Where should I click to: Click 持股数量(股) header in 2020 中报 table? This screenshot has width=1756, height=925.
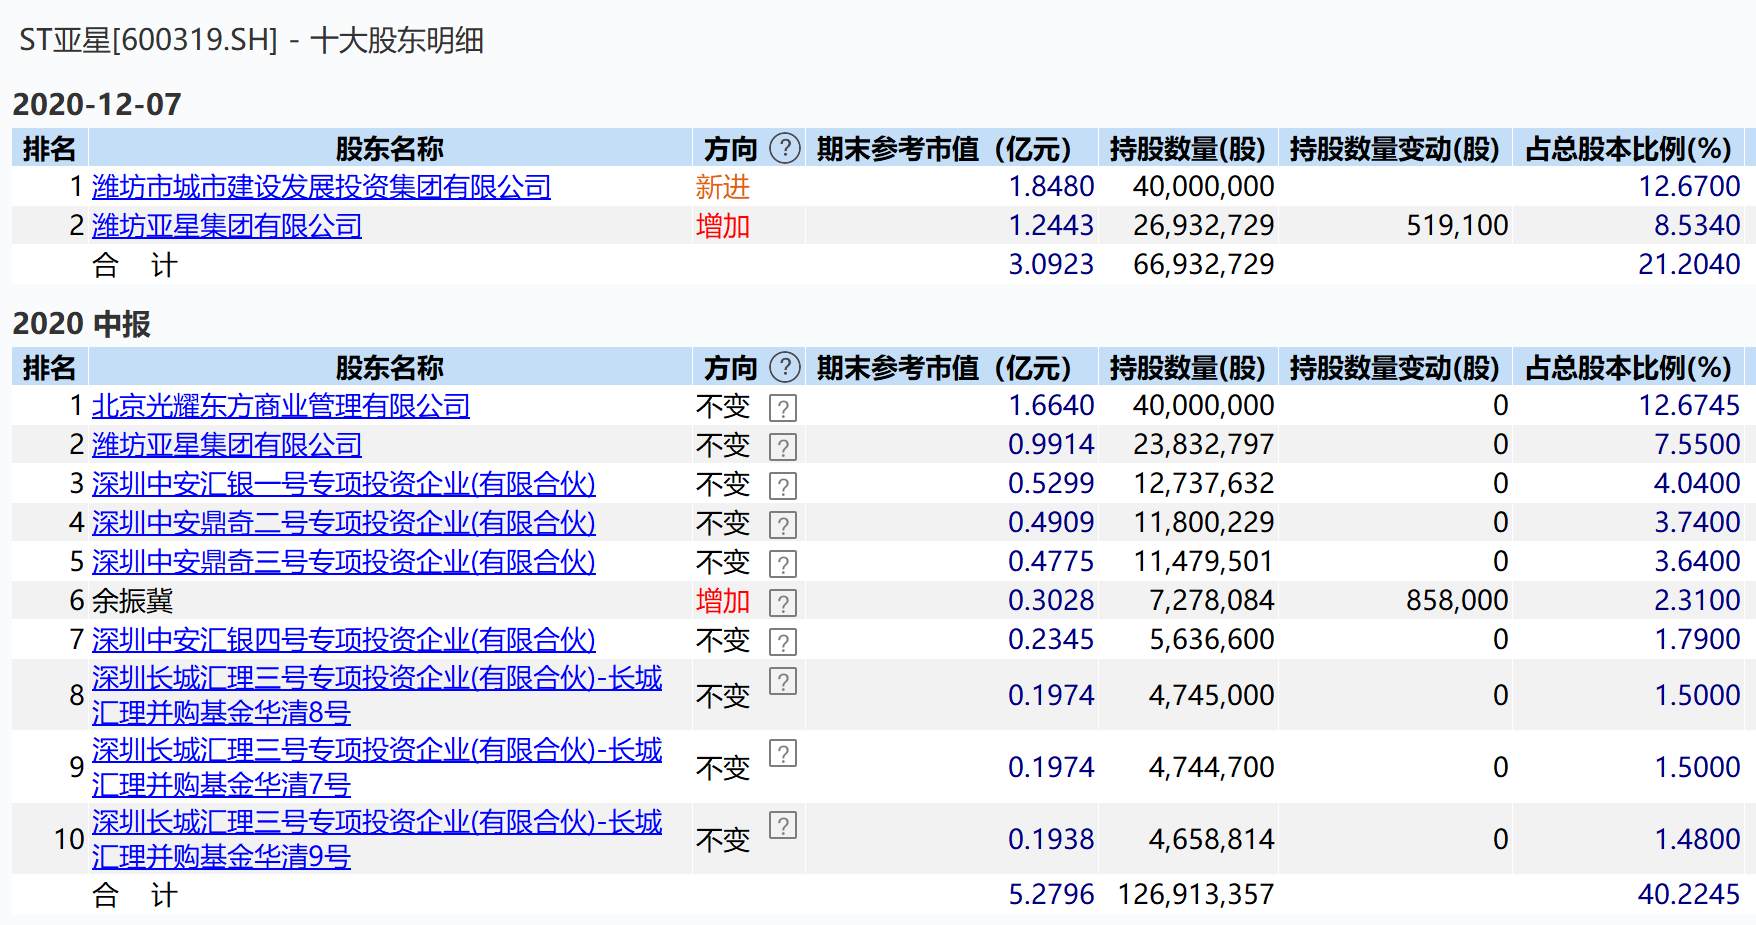pos(1188,367)
